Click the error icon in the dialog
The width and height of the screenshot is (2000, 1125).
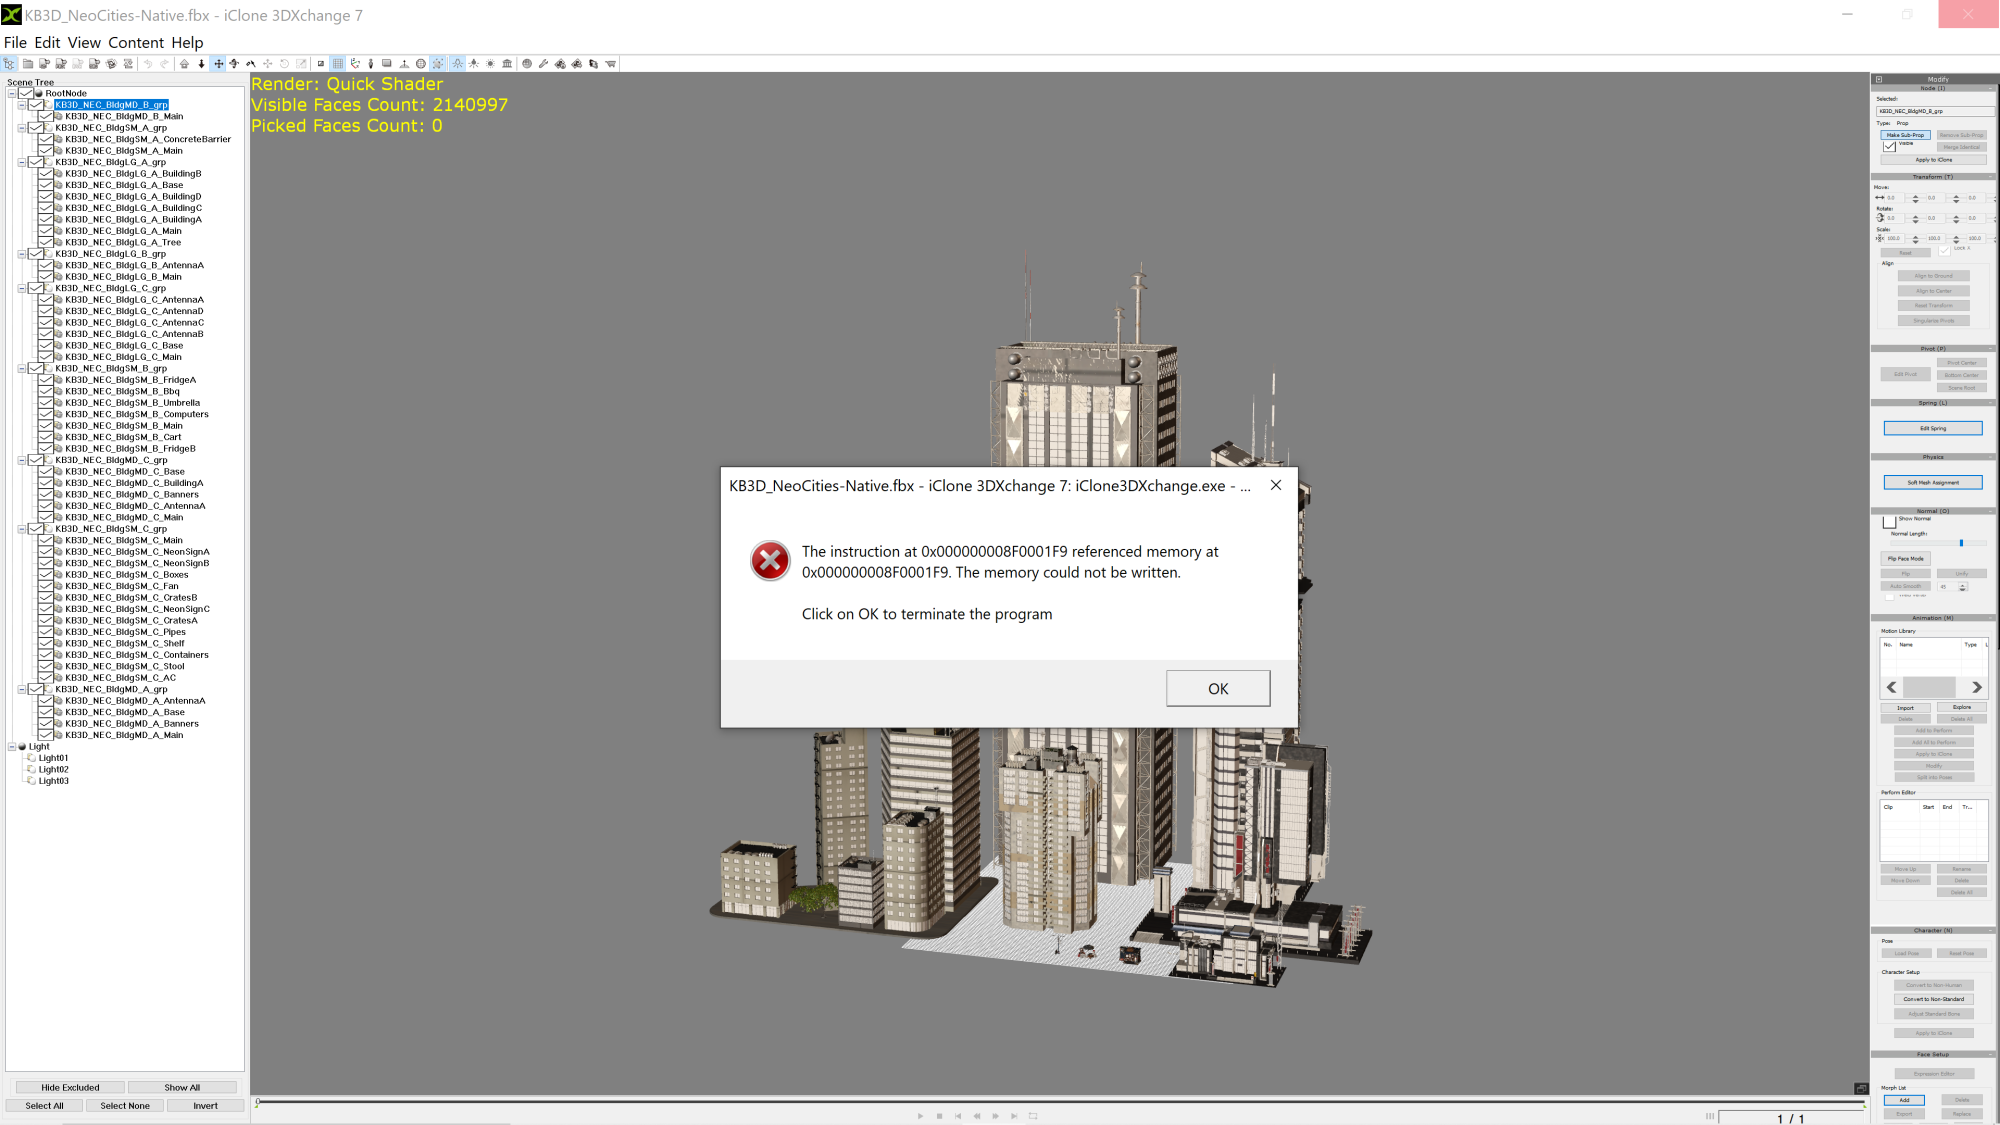770,561
